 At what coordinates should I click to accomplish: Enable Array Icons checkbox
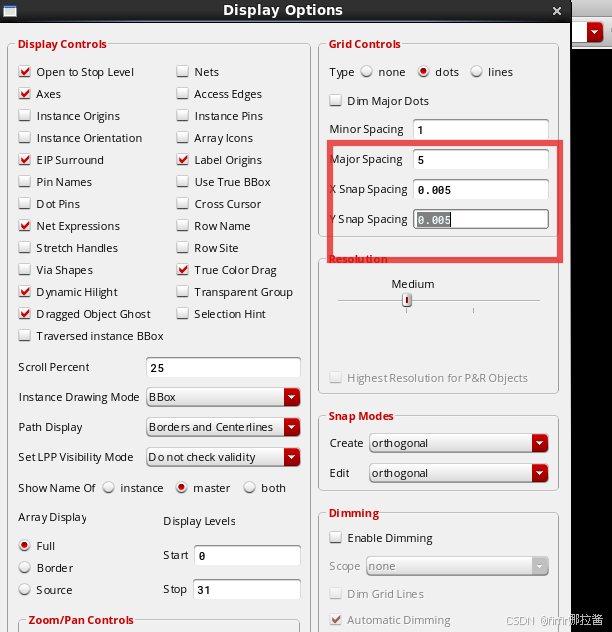[183, 138]
